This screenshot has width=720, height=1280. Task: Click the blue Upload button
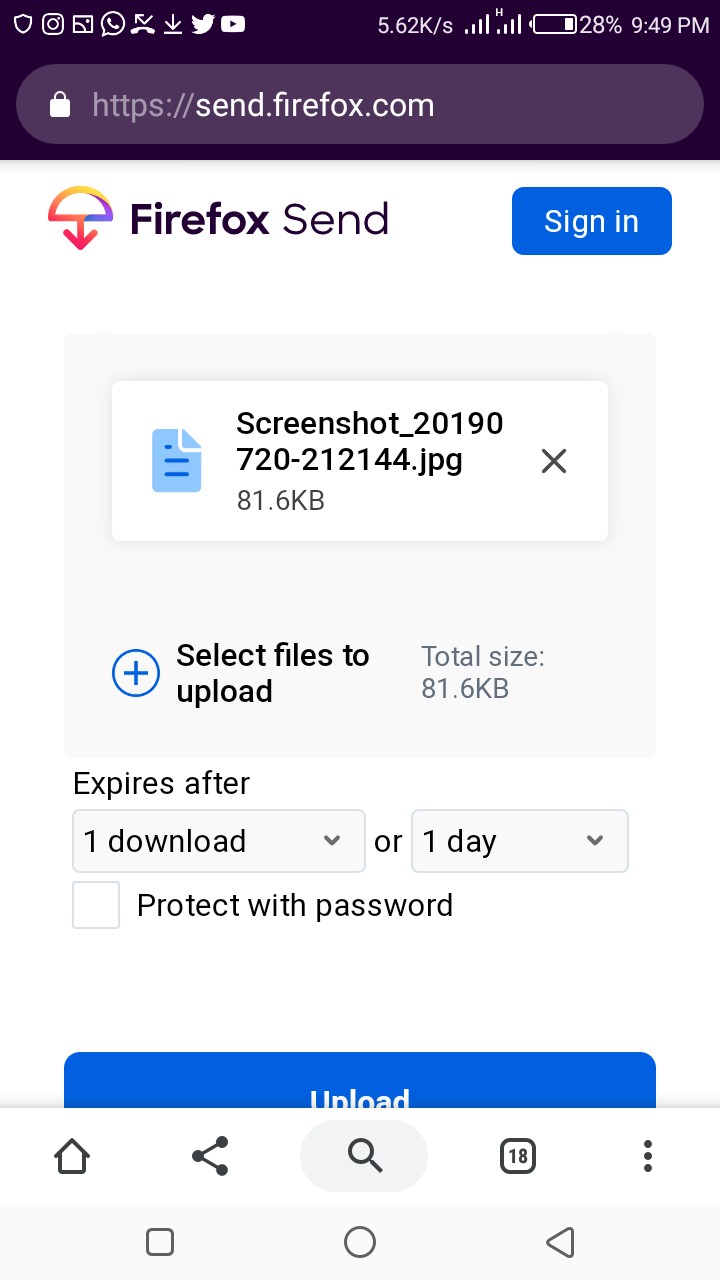pyautogui.click(x=360, y=1080)
